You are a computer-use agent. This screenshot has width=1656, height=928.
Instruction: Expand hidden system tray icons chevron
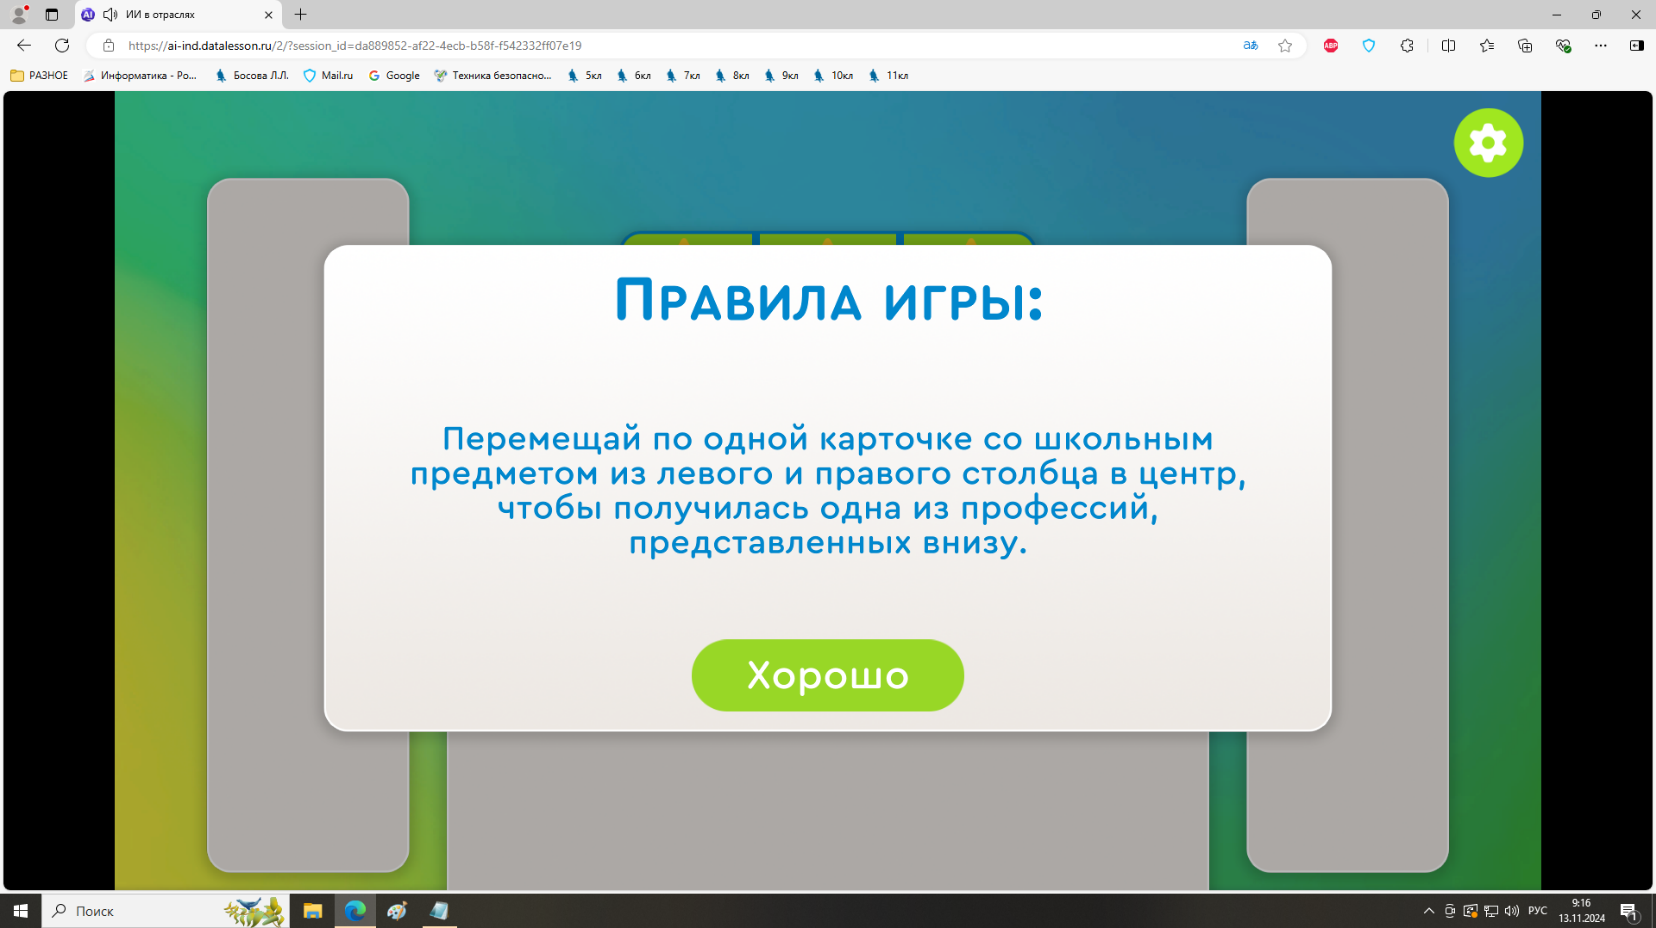[x=1428, y=911]
